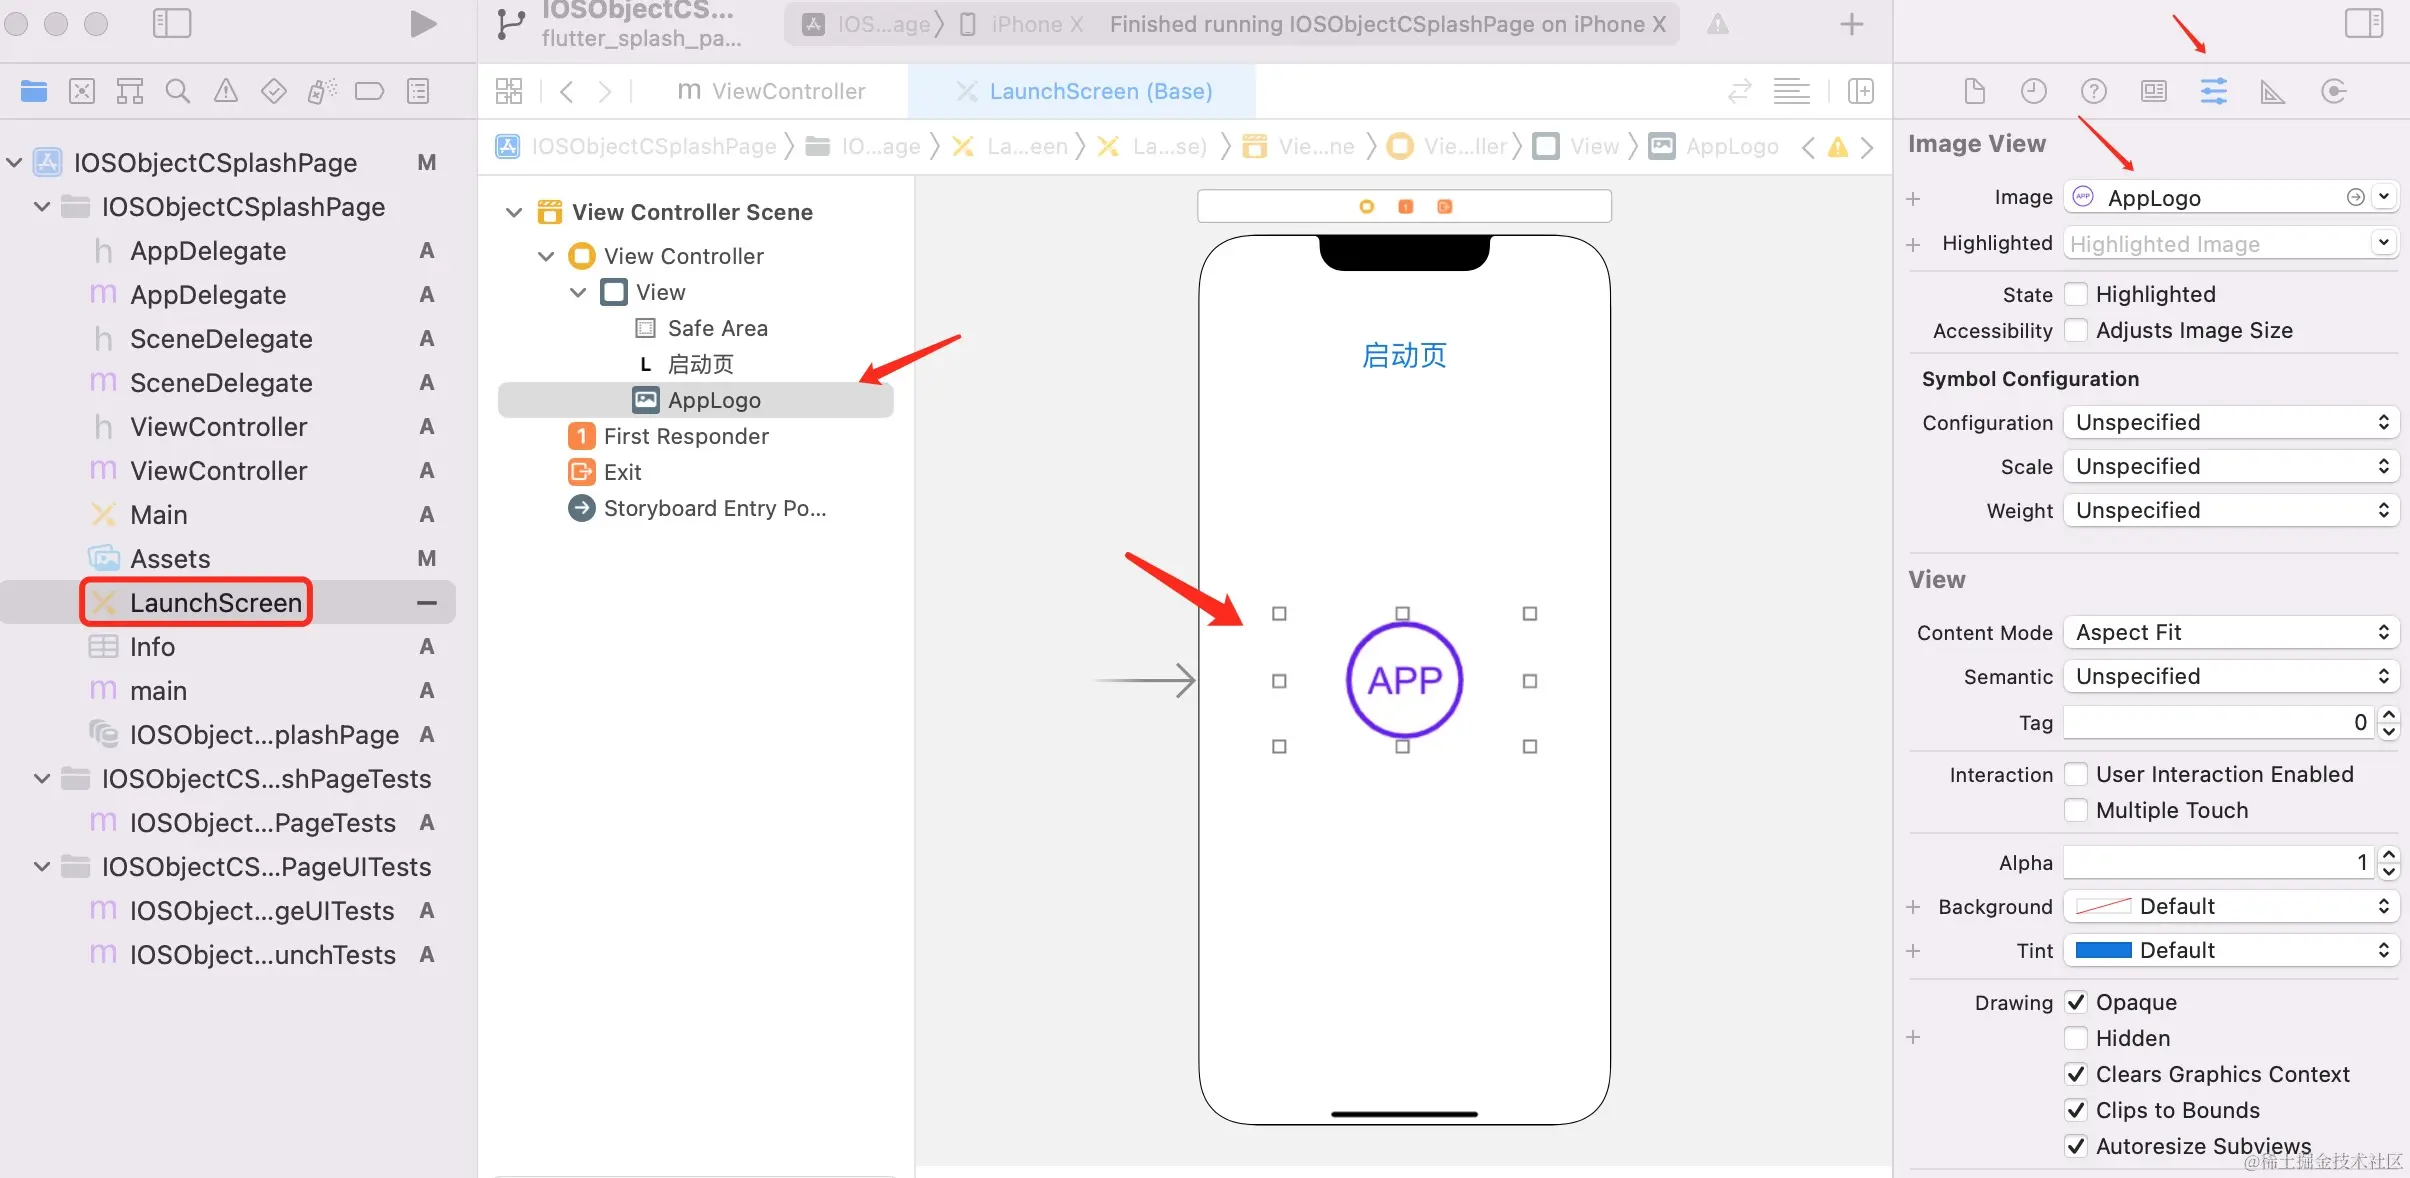Toggle the left navigator sidebar
Image resolution: width=2410 pixels, height=1178 pixels.
[171, 24]
